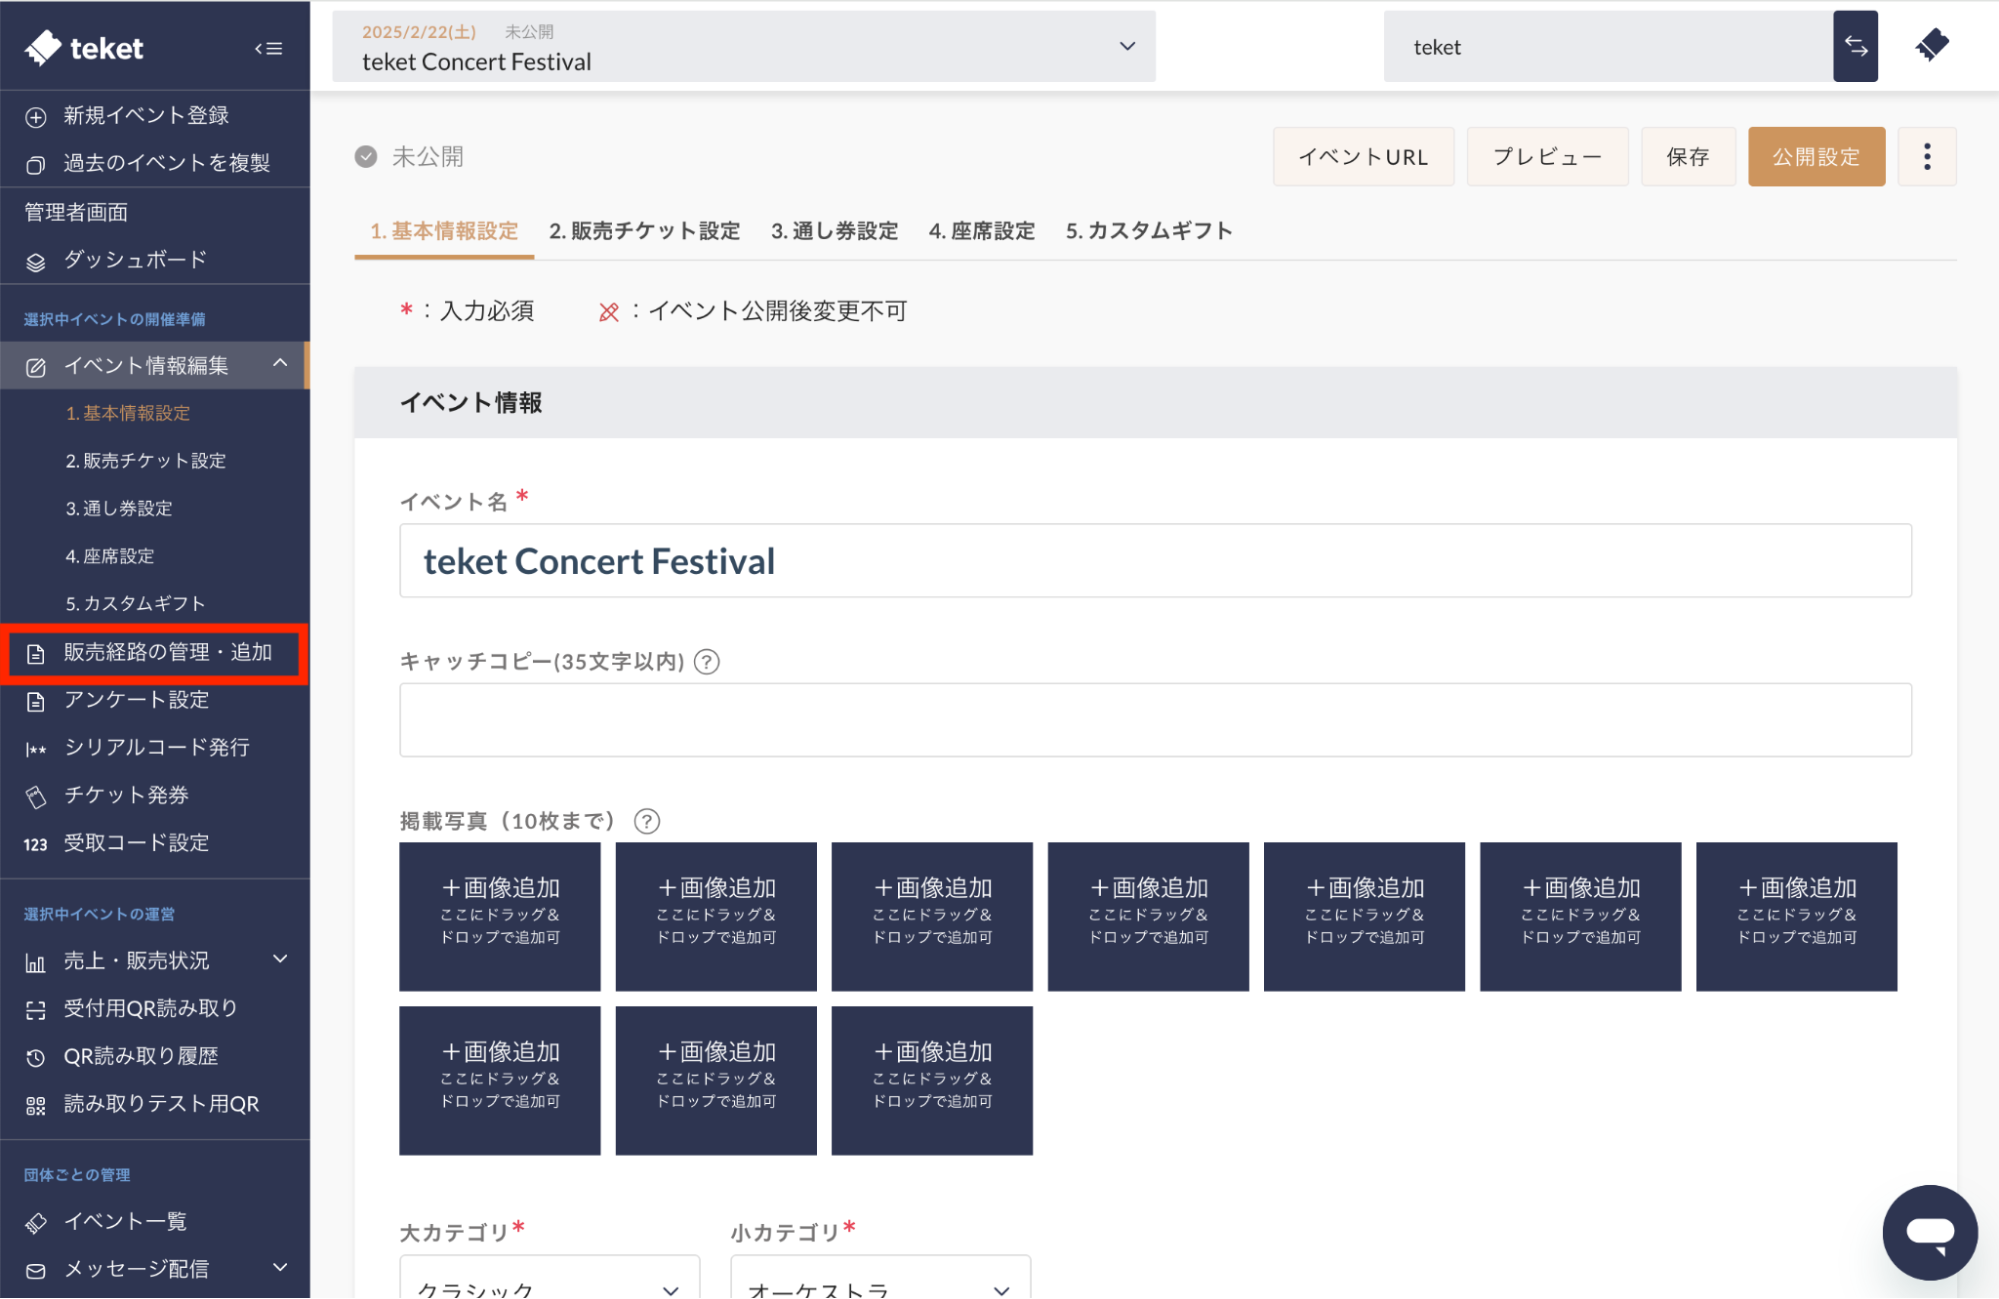Screen dimensions: 1999x1299
Task: Switch to 4.座席設定 tab
Action: point(981,231)
